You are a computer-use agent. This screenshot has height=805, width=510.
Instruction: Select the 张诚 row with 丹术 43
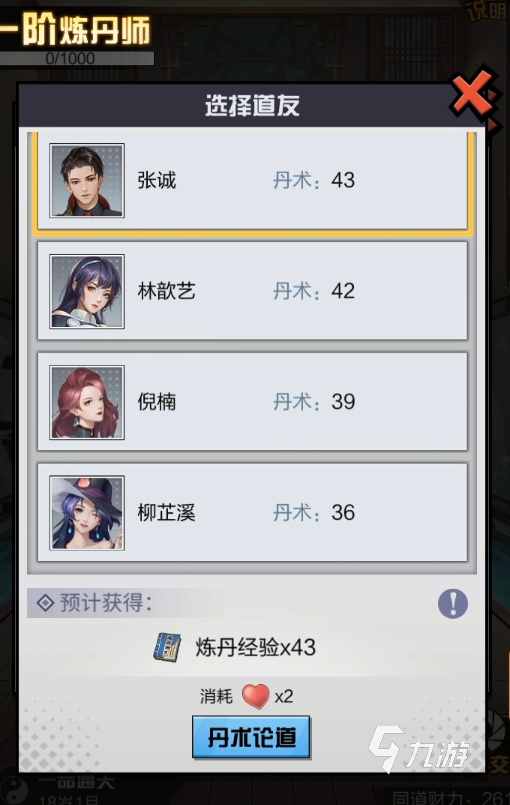coord(253,181)
